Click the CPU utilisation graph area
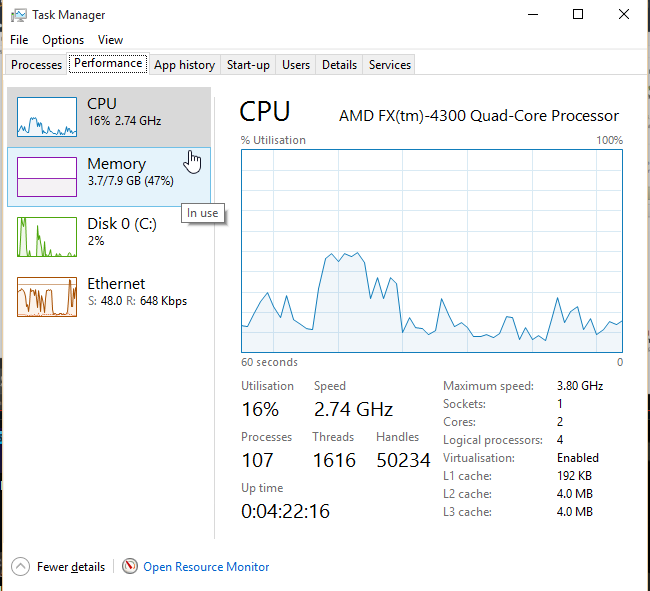 pyautogui.click(x=432, y=251)
